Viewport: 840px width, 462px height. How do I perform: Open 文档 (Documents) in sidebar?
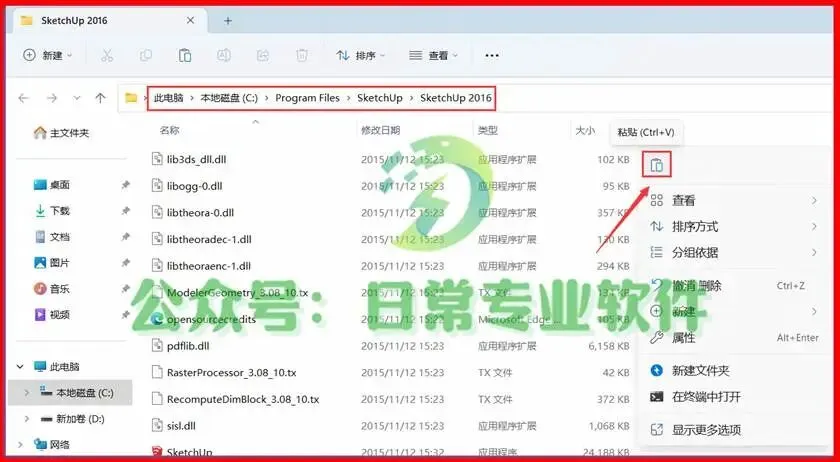point(52,237)
